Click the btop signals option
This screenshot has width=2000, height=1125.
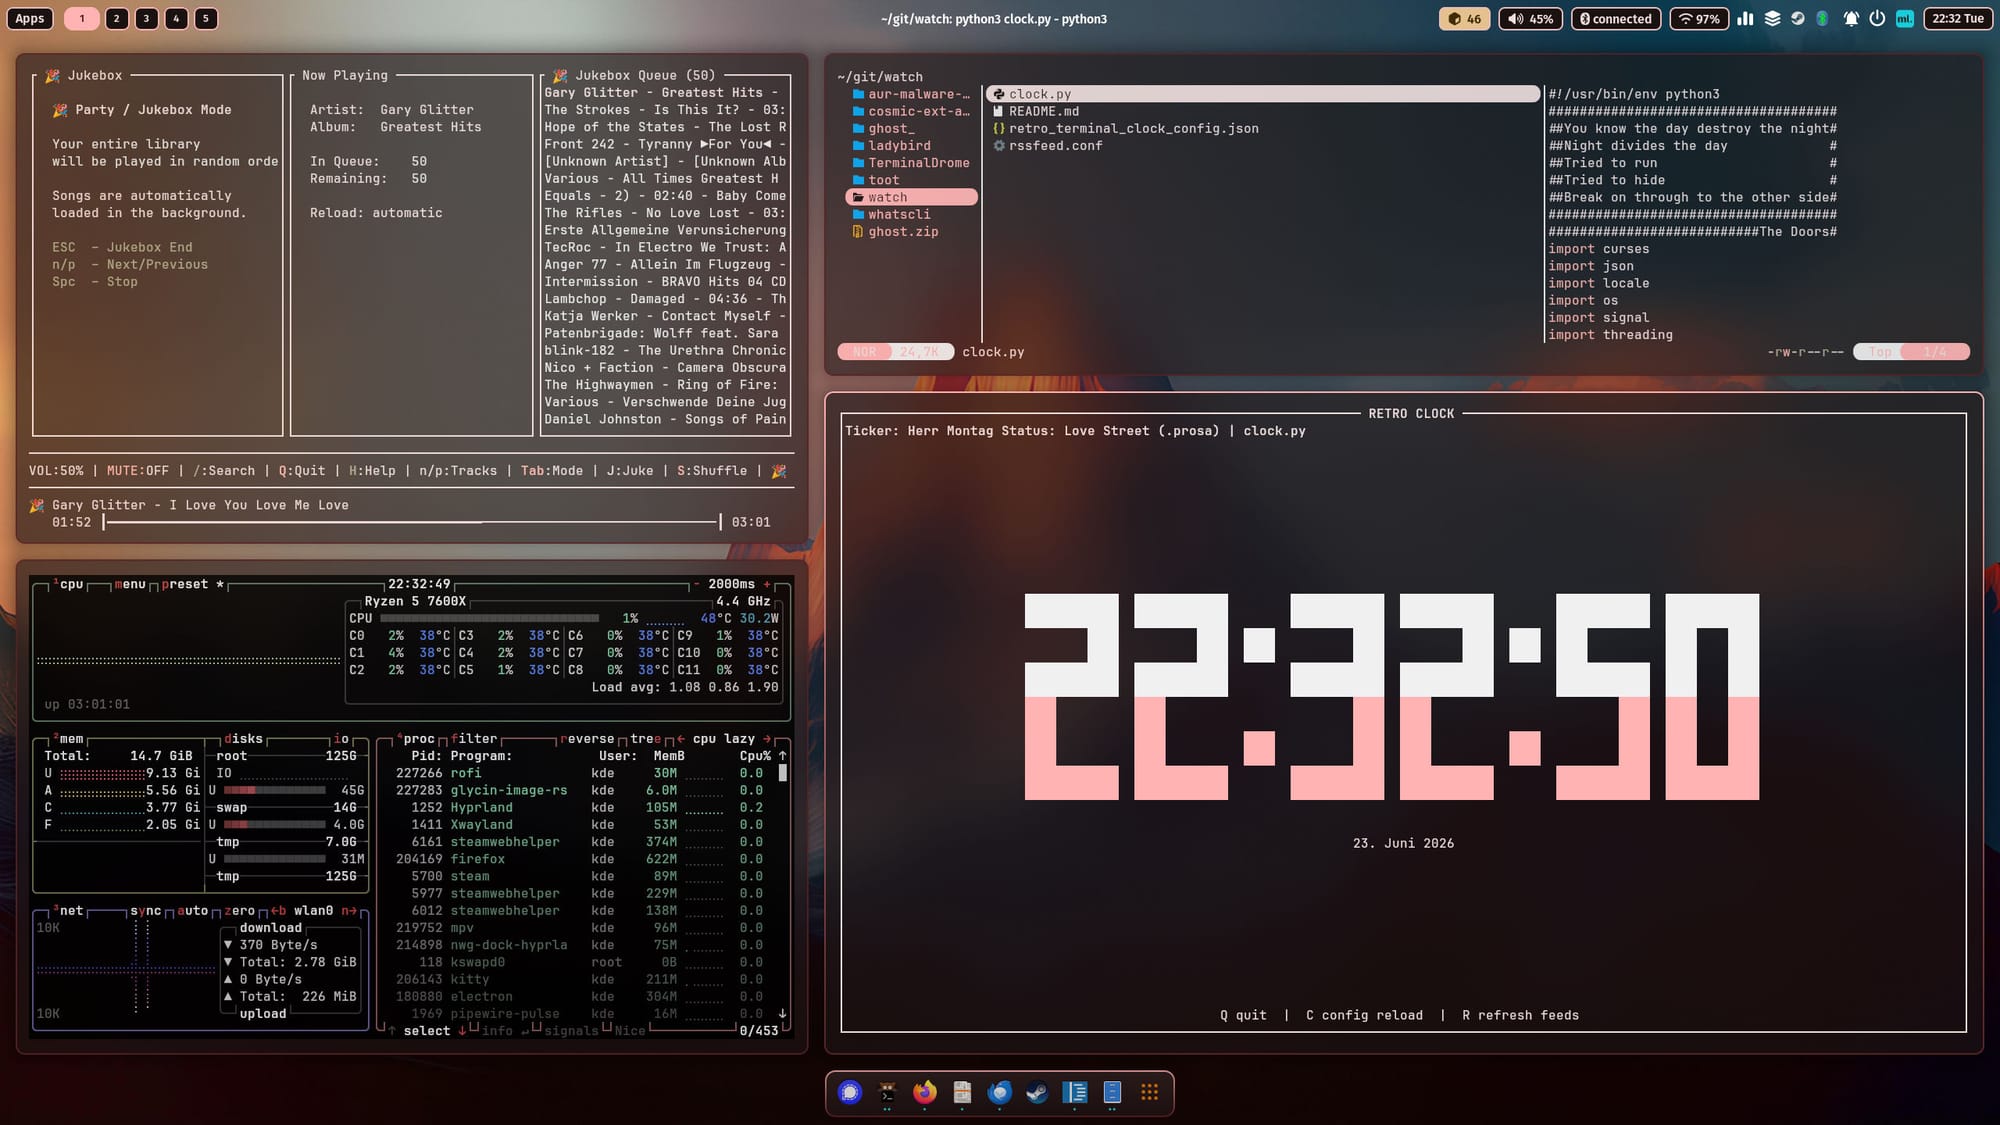coord(571,1031)
